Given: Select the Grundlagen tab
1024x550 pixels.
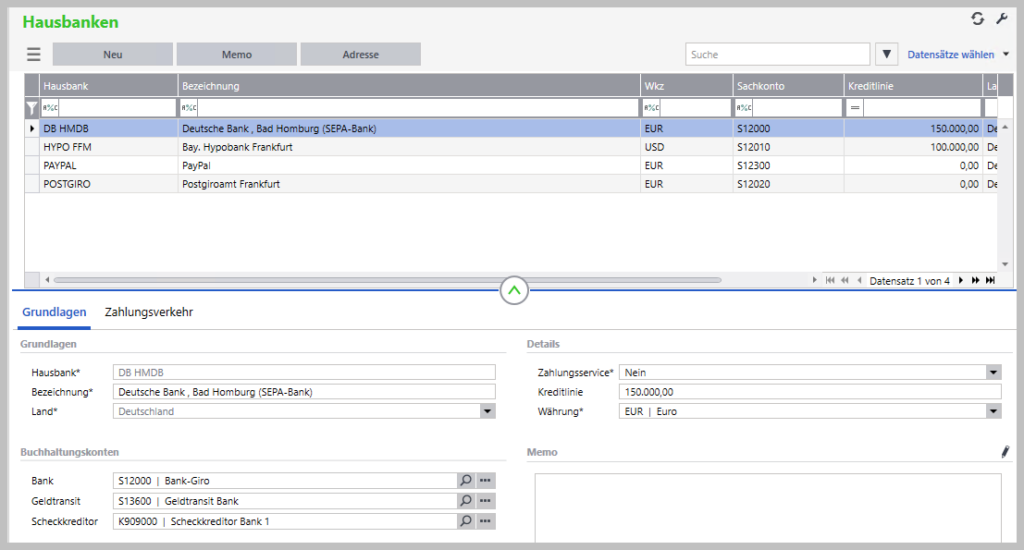Looking at the screenshot, I should 53,312.
